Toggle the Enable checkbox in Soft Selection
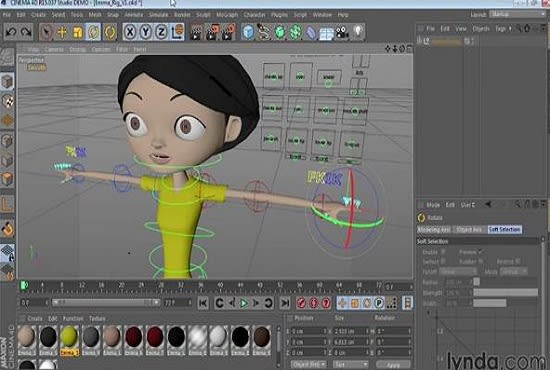The height and width of the screenshot is (370, 550). tap(443, 252)
